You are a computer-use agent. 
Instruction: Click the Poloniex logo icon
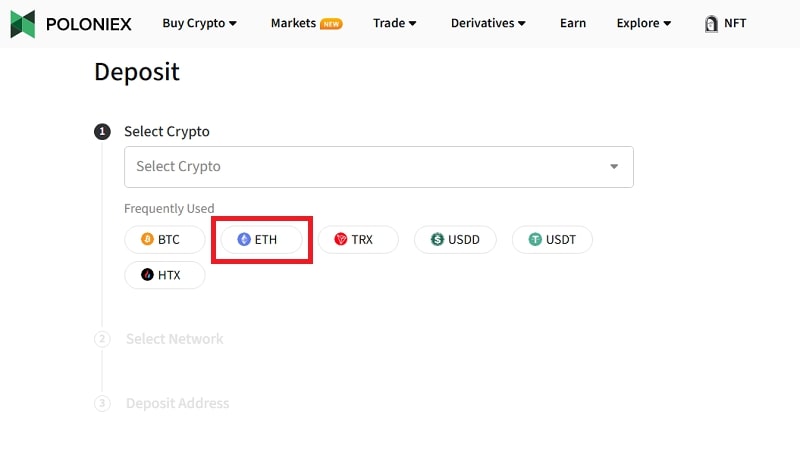[23, 24]
